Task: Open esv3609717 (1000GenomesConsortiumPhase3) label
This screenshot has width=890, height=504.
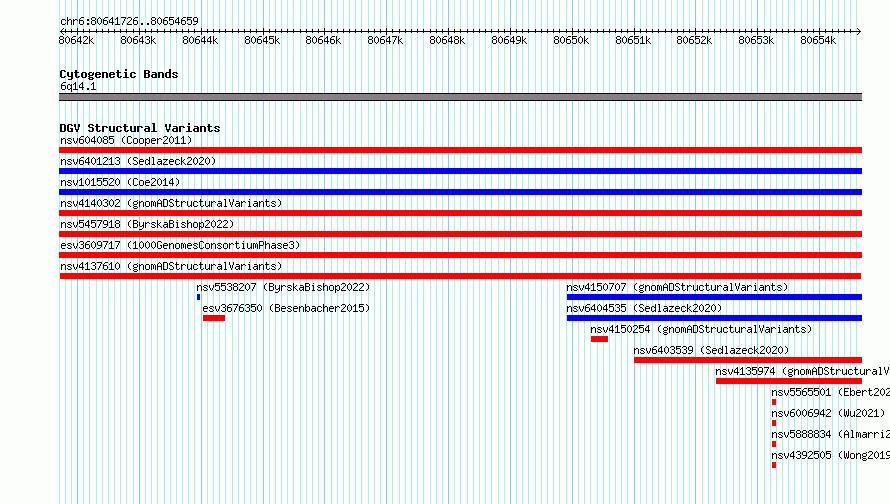Action: coord(180,245)
